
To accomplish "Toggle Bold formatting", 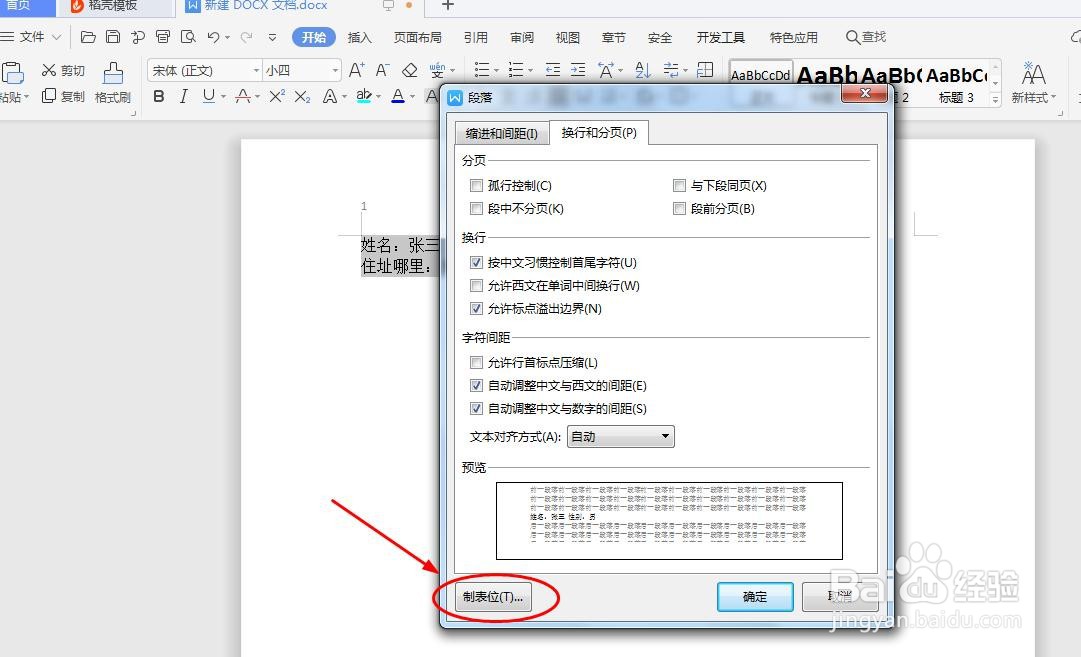I will coord(159,97).
